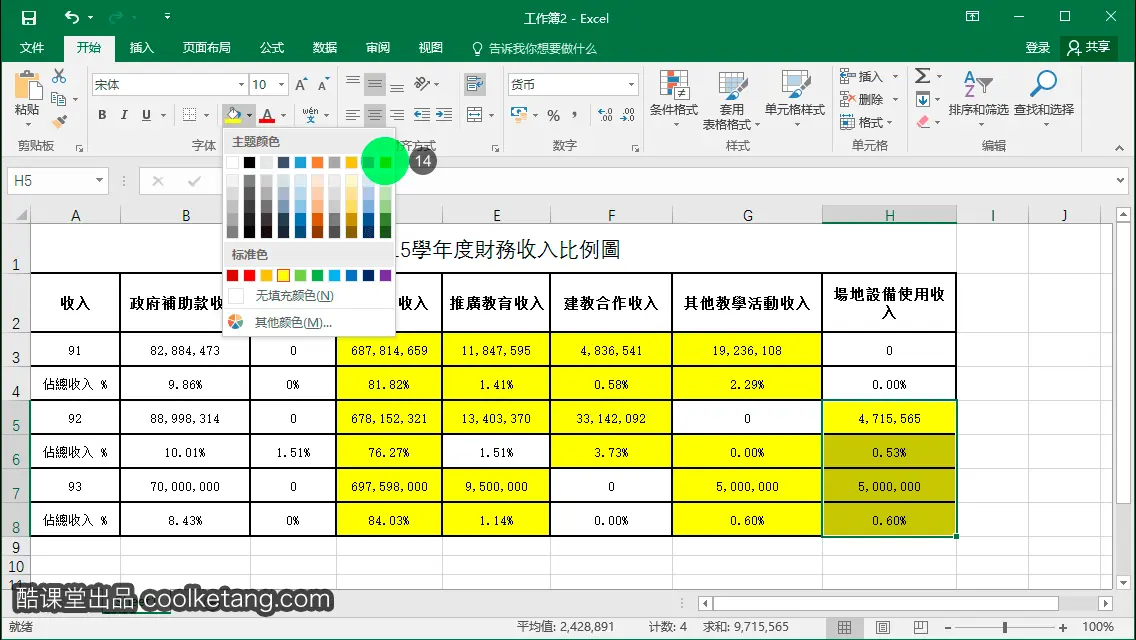Click the Undo arrow icon
This screenshot has width=1136, height=640.
pyautogui.click(x=71, y=17)
